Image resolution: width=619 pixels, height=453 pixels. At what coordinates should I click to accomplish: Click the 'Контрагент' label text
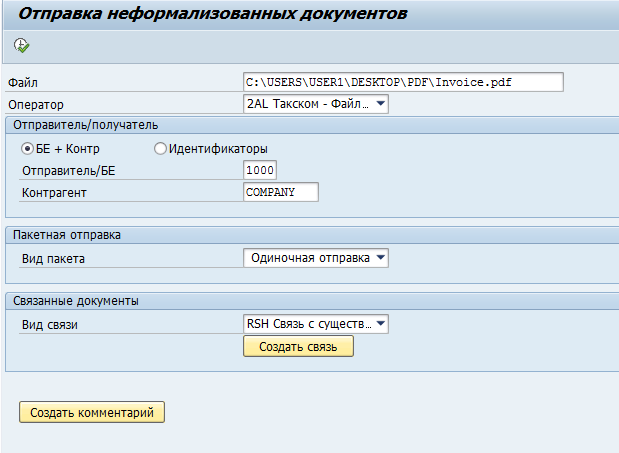(x=55, y=192)
